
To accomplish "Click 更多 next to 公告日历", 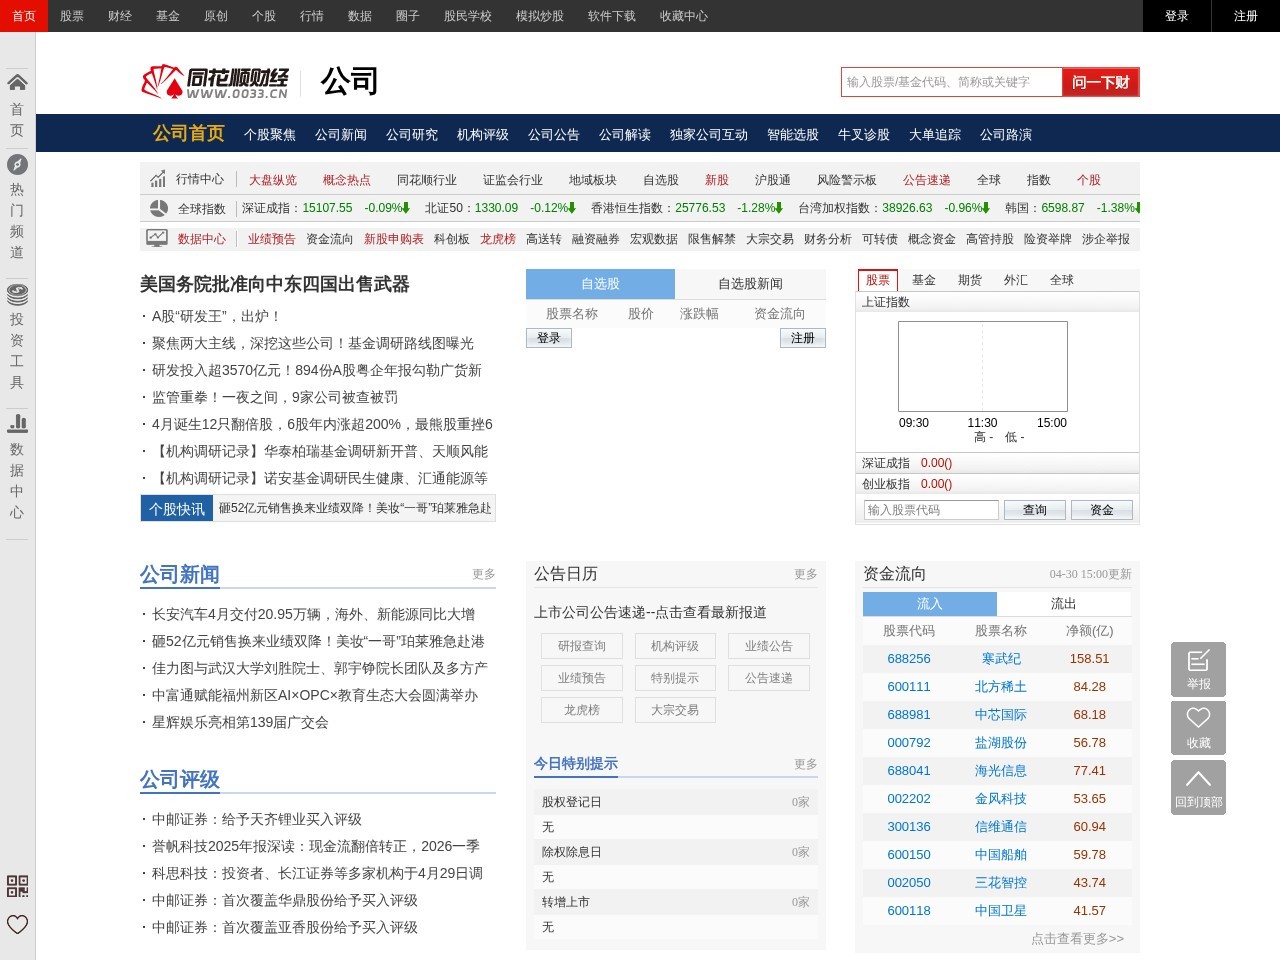I will pos(806,574).
